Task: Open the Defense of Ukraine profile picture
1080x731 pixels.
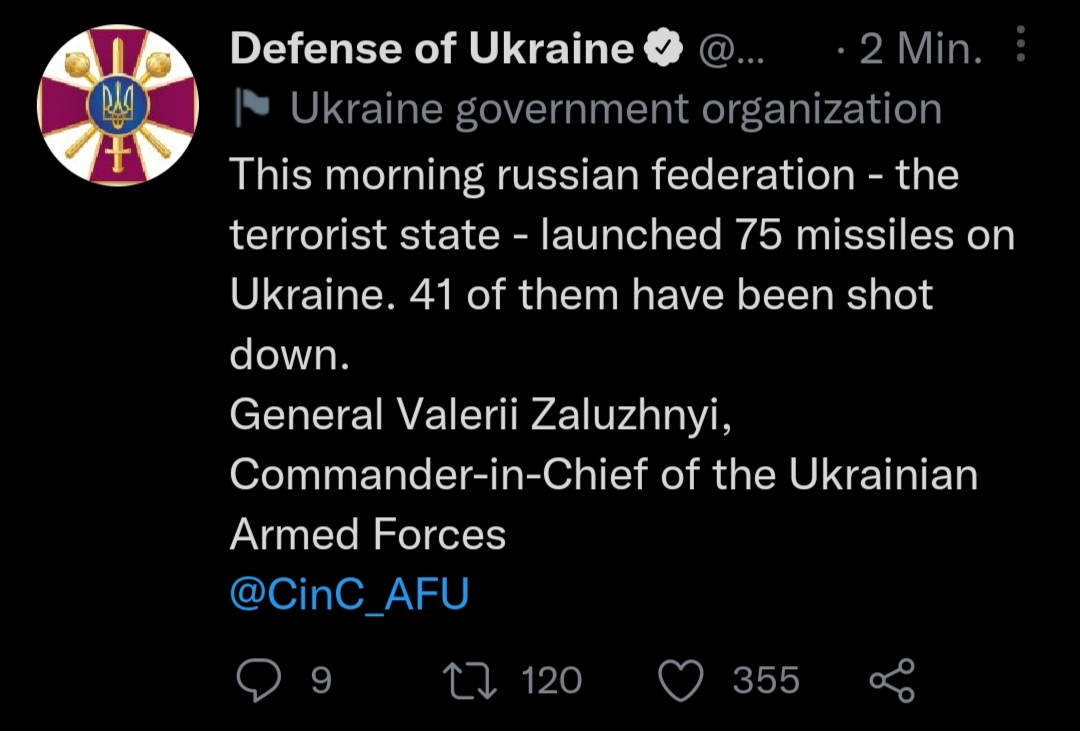Action: (x=118, y=106)
